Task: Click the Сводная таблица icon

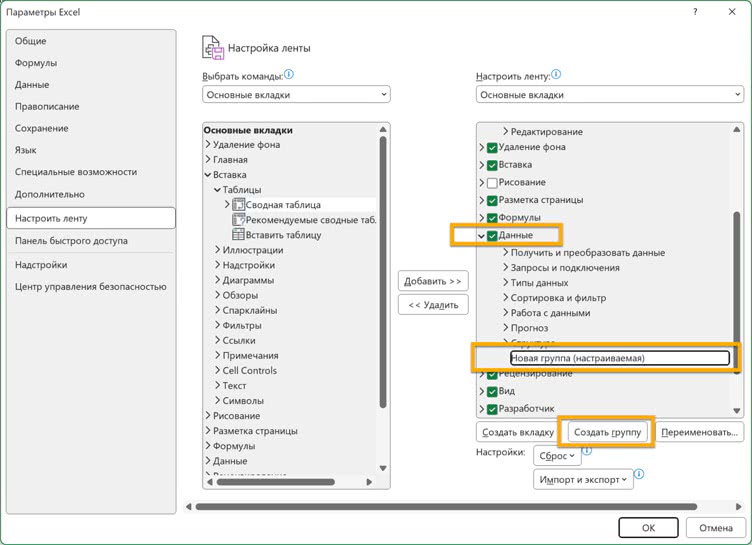Action: pos(238,205)
